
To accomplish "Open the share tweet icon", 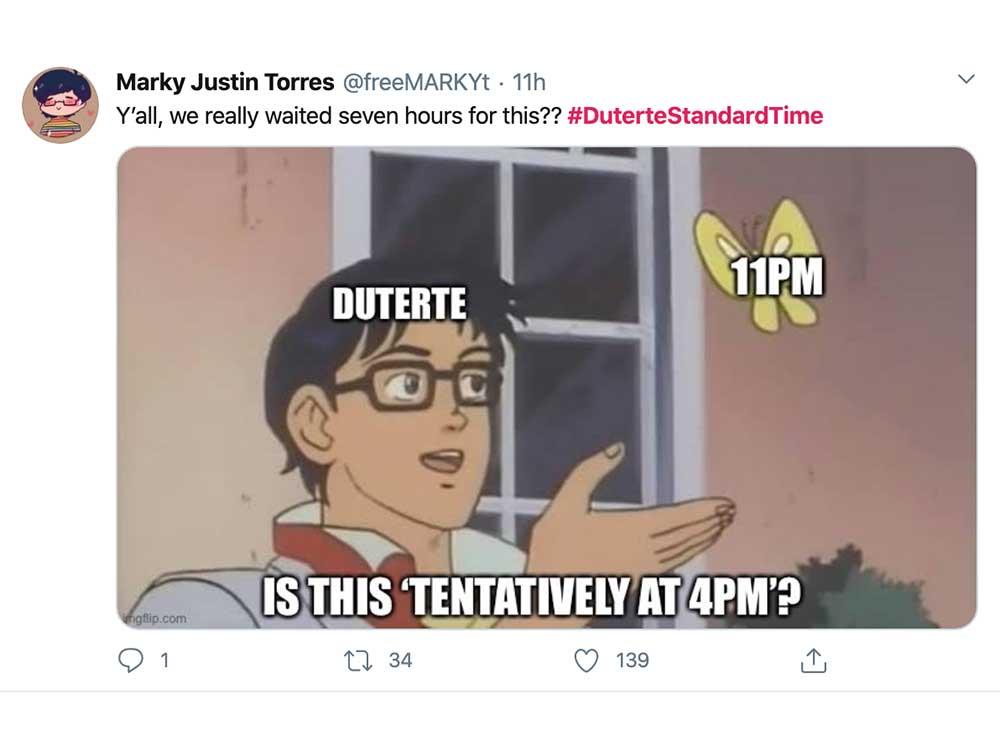I will click(814, 660).
